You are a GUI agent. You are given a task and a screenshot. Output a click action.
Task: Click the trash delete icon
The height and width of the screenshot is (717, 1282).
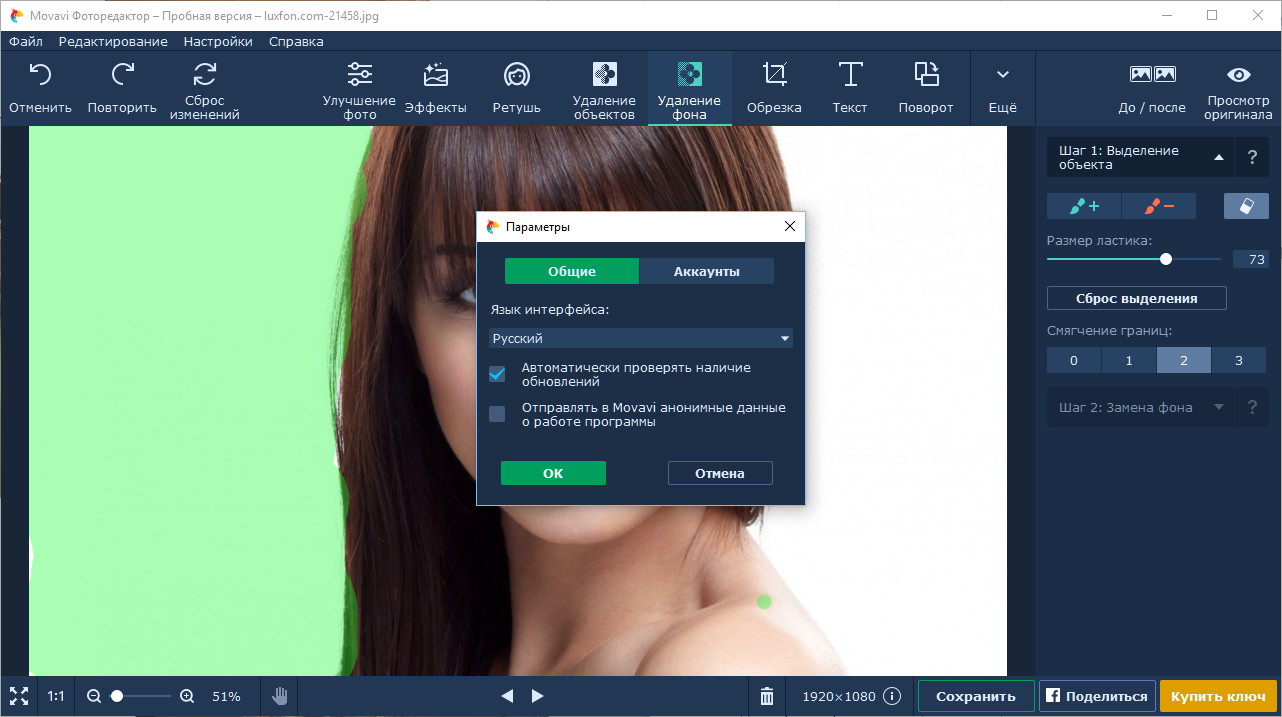[x=767, y=696]
